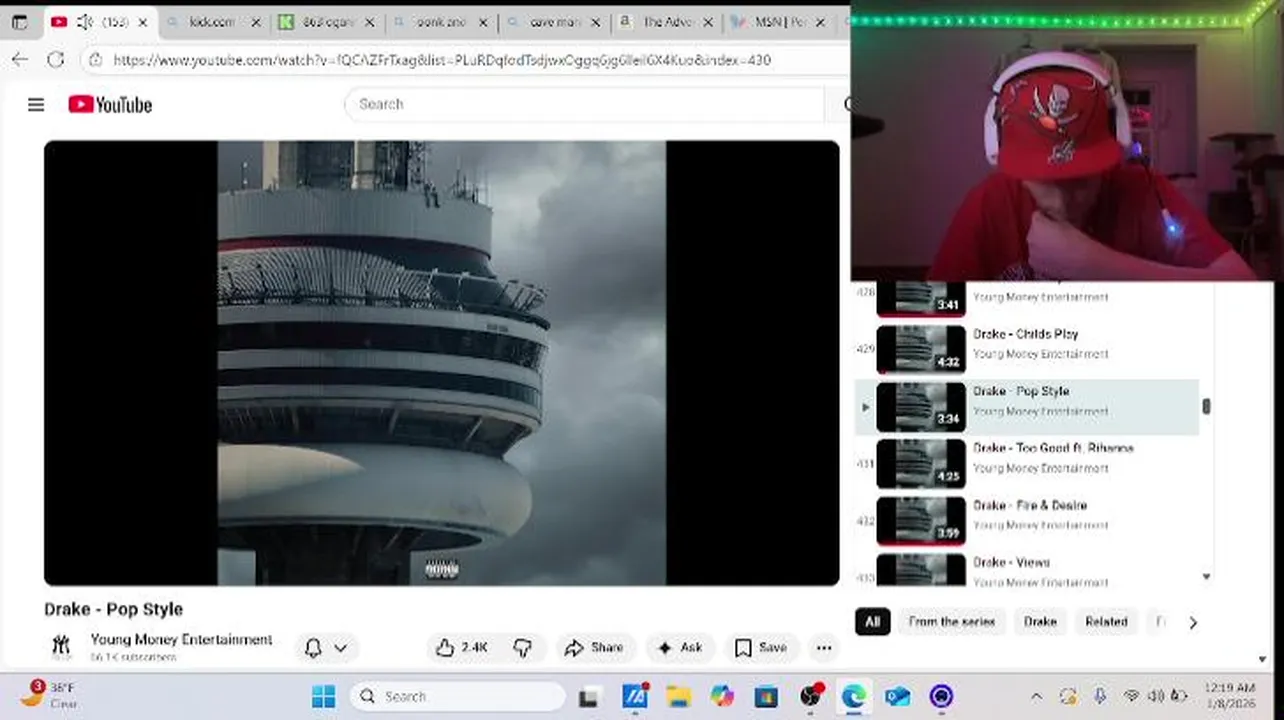Open Young Money Entertainment channel avatar
1284x720 pixels.
(x=62, y=647)
